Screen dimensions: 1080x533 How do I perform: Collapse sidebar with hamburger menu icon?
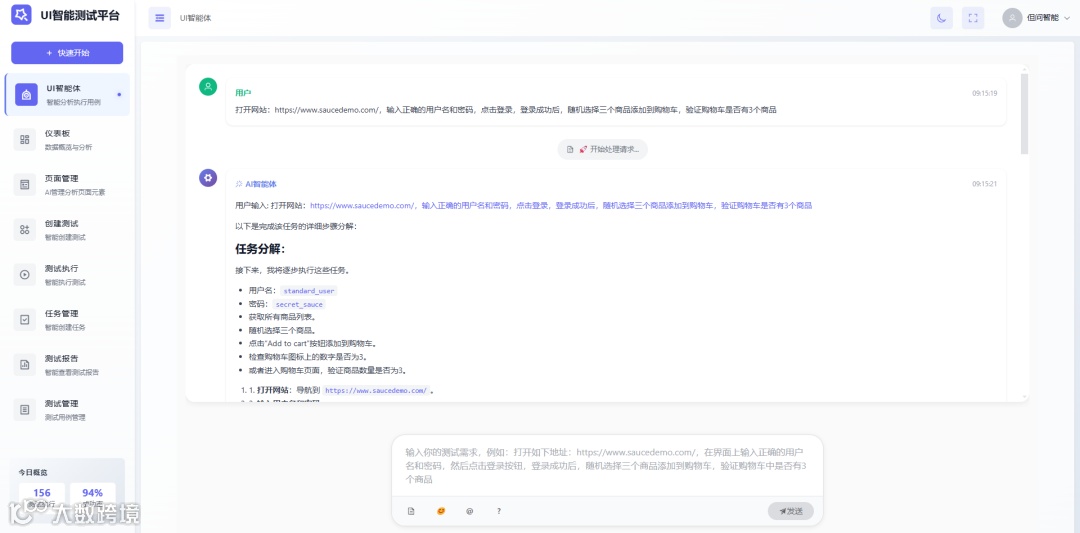click(x=160, y=18)
